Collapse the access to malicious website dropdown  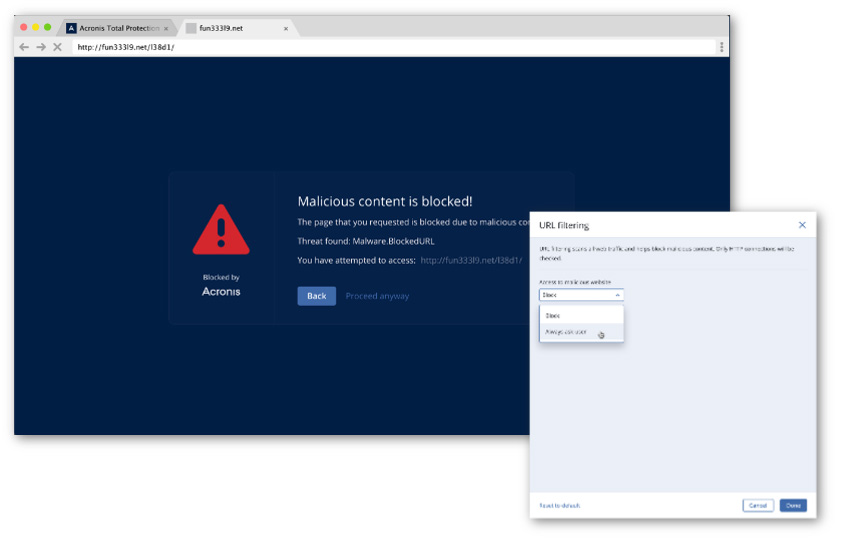click(x=581, y=295)
